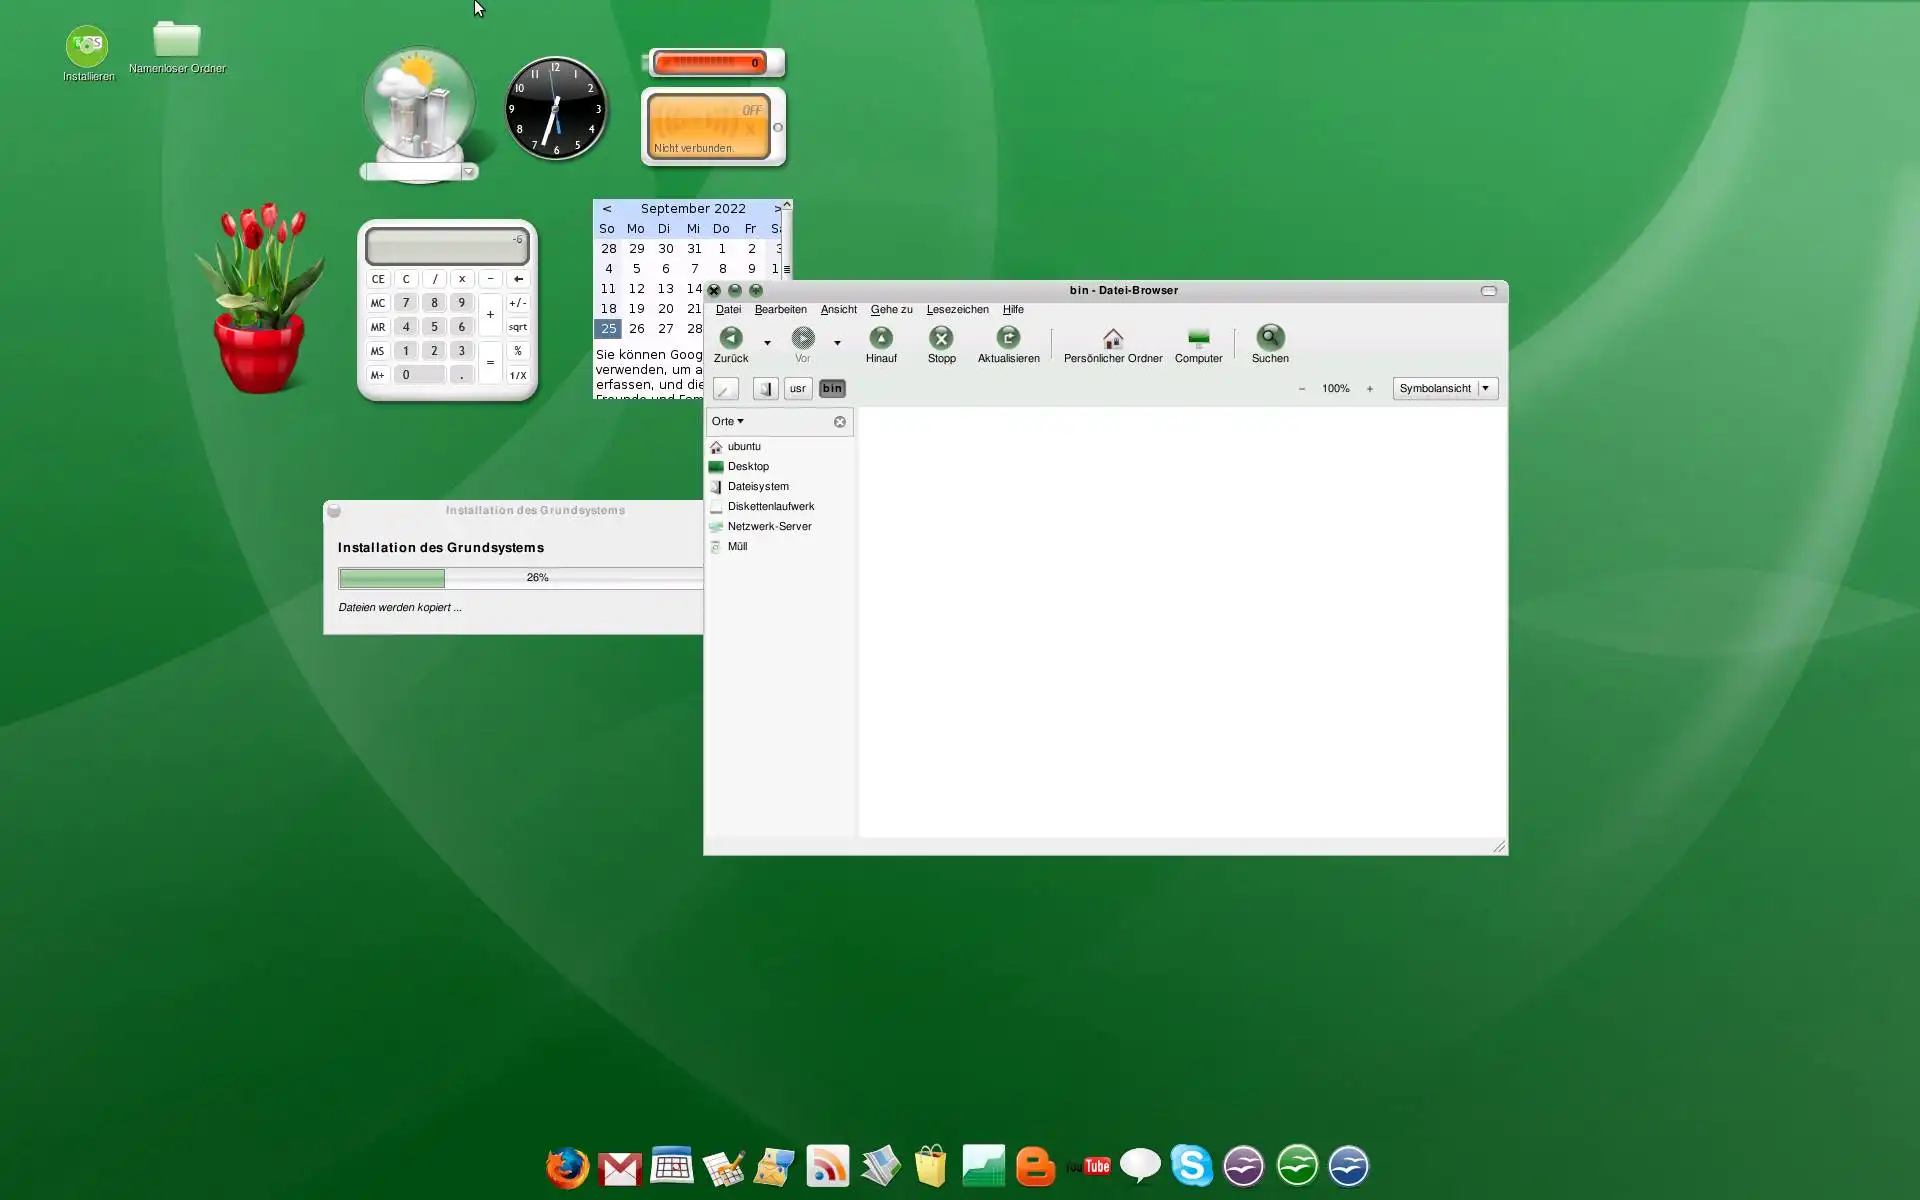Click the Computer toolbar icon

(1198, 339)
